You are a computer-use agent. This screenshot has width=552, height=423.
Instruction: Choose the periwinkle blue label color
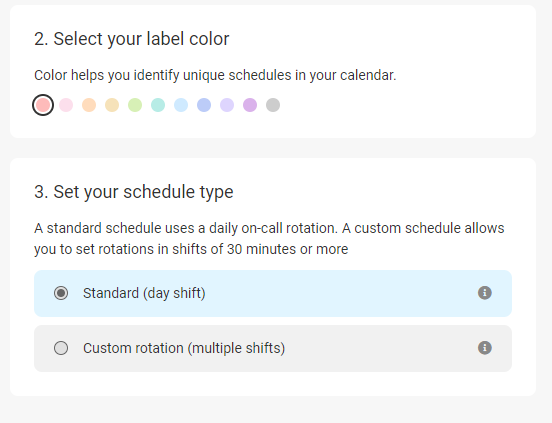point(204,105)
